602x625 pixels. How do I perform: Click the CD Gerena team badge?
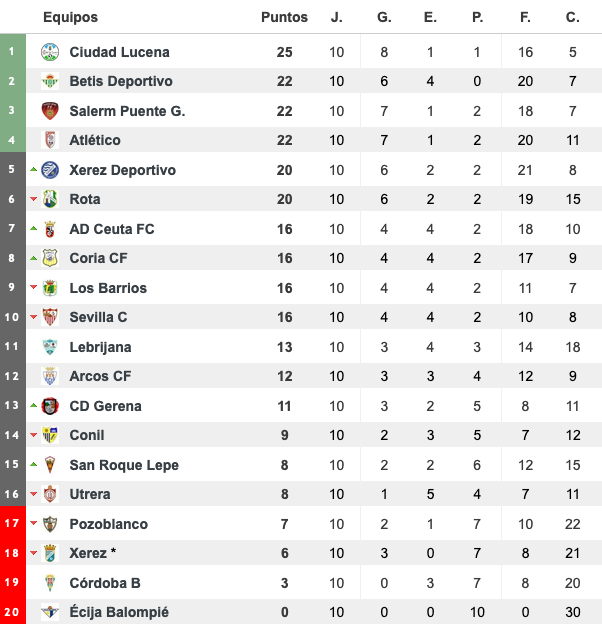pos(50,406)
